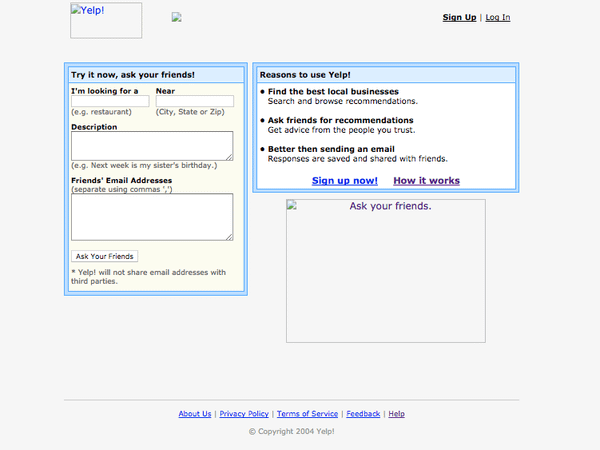Click the small broken image beside the logo

[176, 17]
